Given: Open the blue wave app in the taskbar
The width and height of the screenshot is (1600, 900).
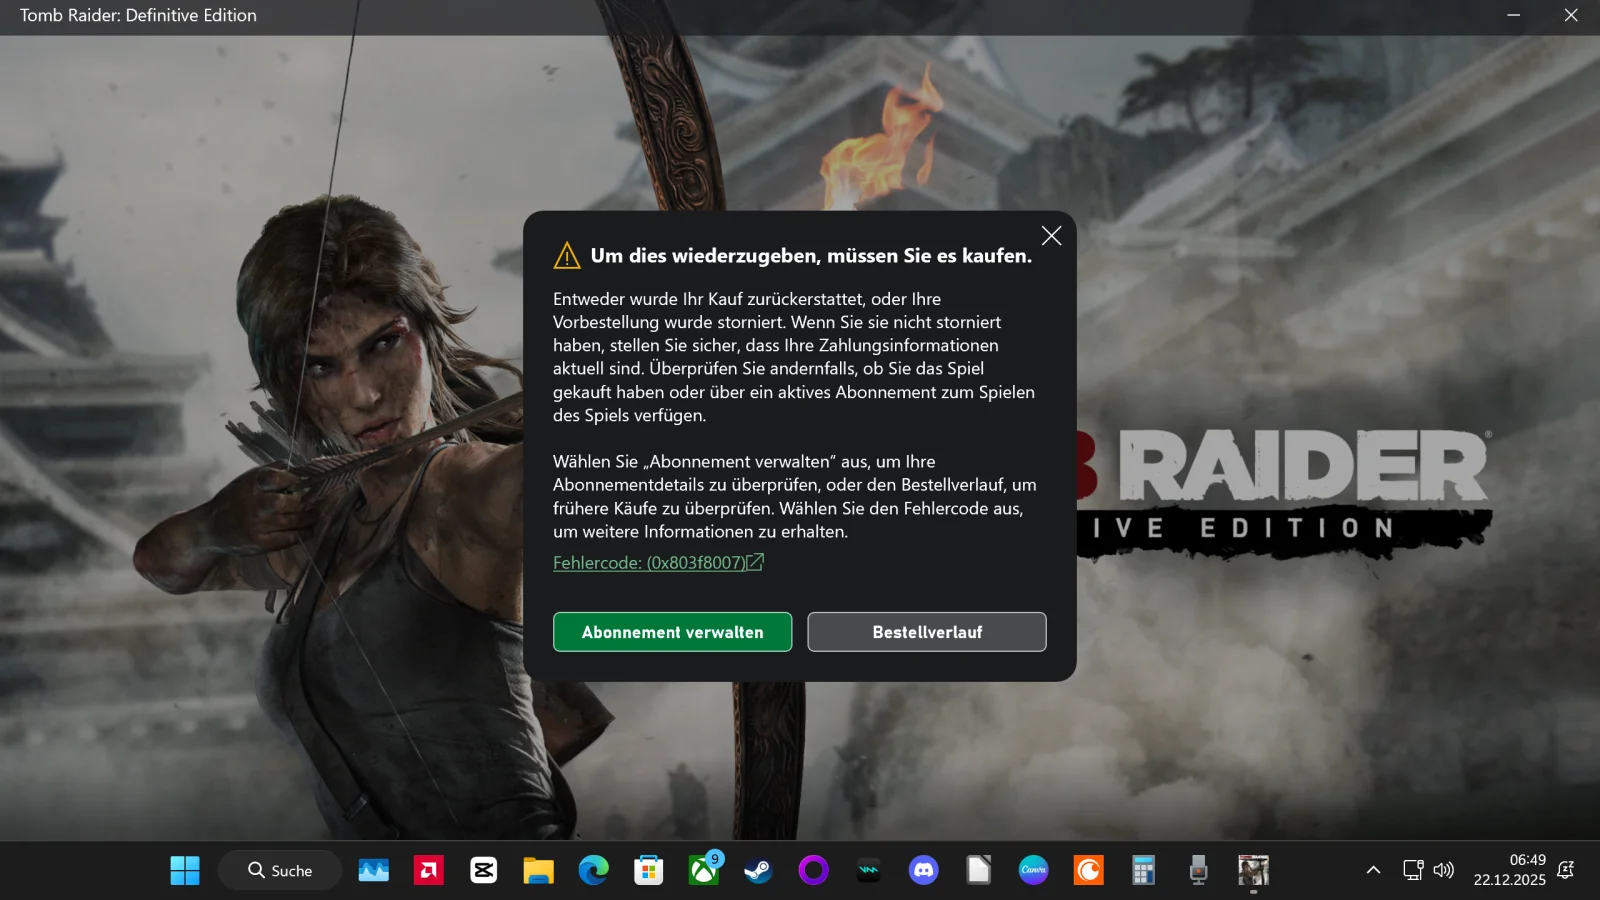Looking at the screenshot, I should click(374, 871).
